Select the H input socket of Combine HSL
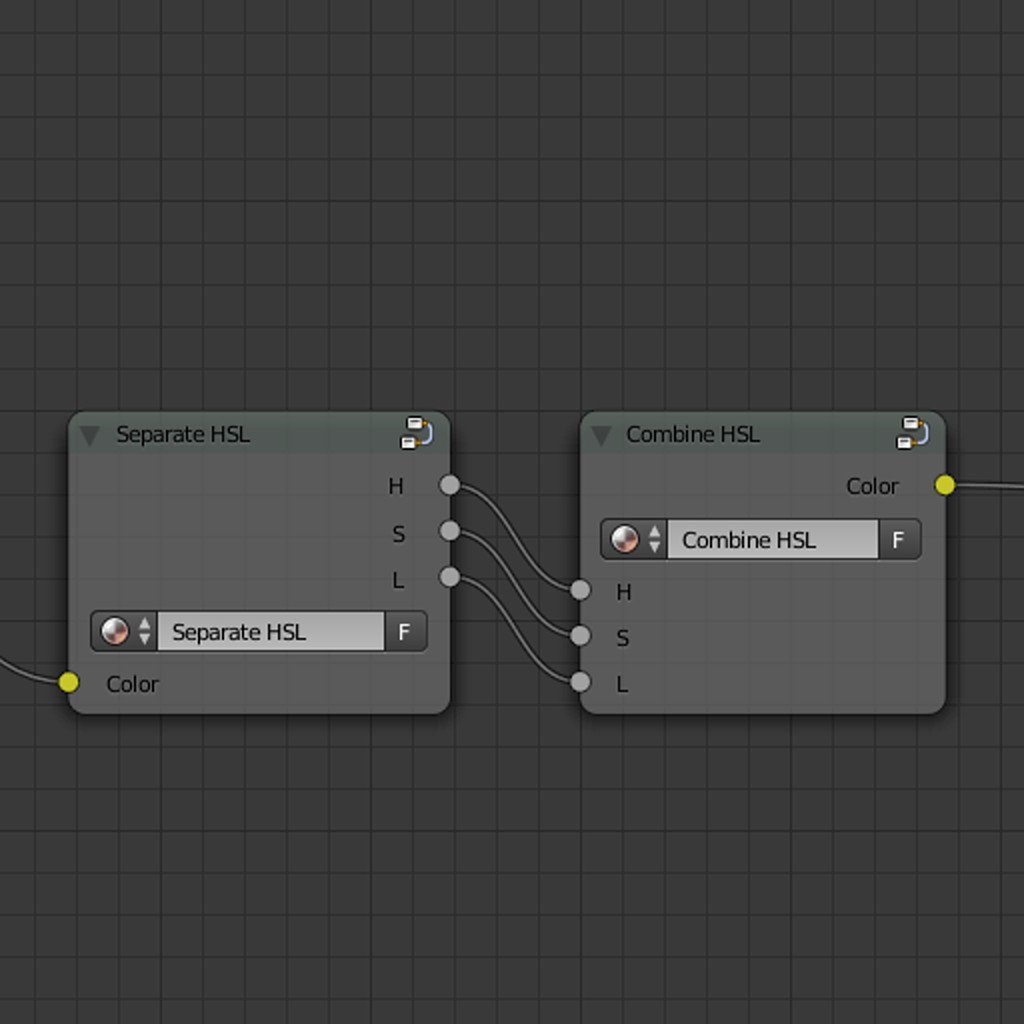The image size is (1024, 1024). [x=580, y=588]
